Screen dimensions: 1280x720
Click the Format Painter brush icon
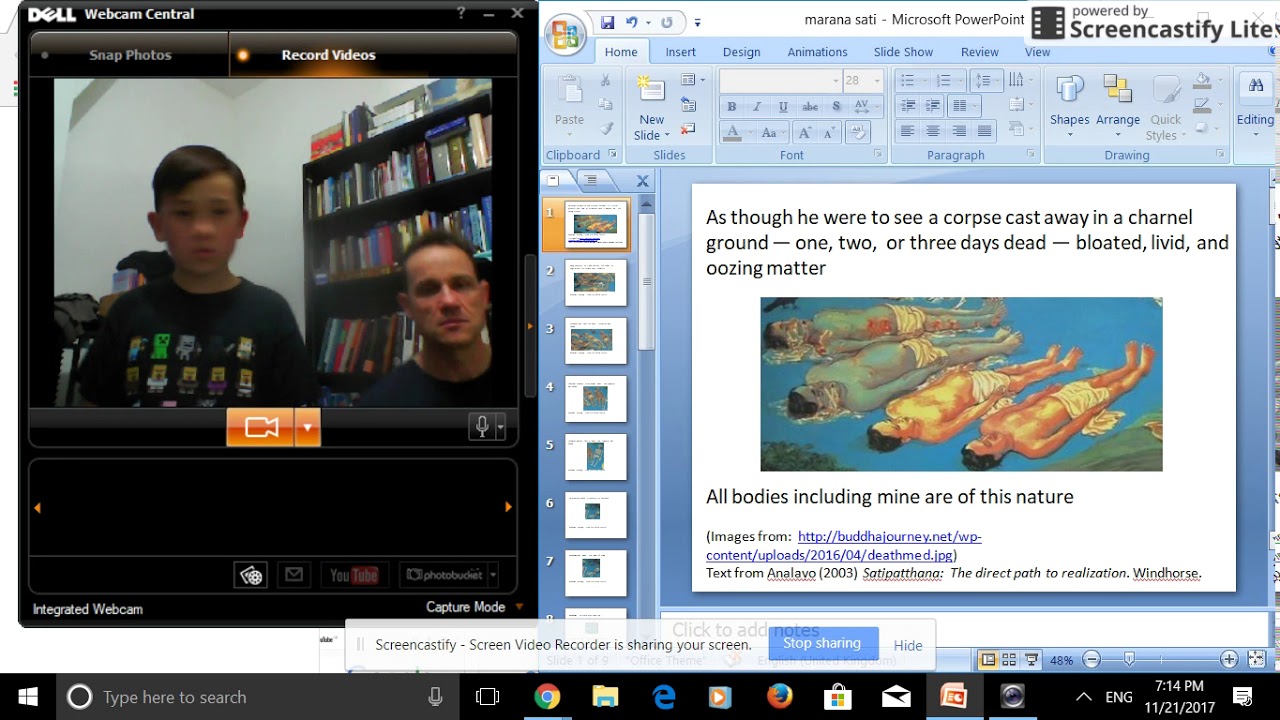pyautogui.click(x=606, y=129)
